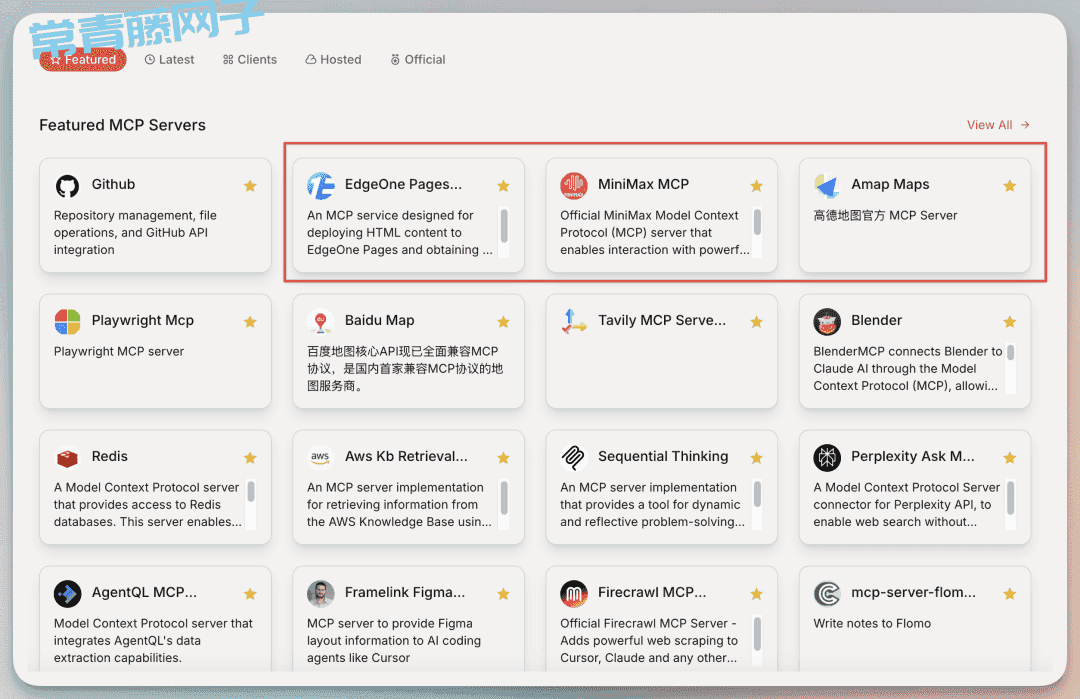This screenshot has width=1080, height=699.
Task: Click the star on mcp-server-flomo card
Action: pos(1010,594)
